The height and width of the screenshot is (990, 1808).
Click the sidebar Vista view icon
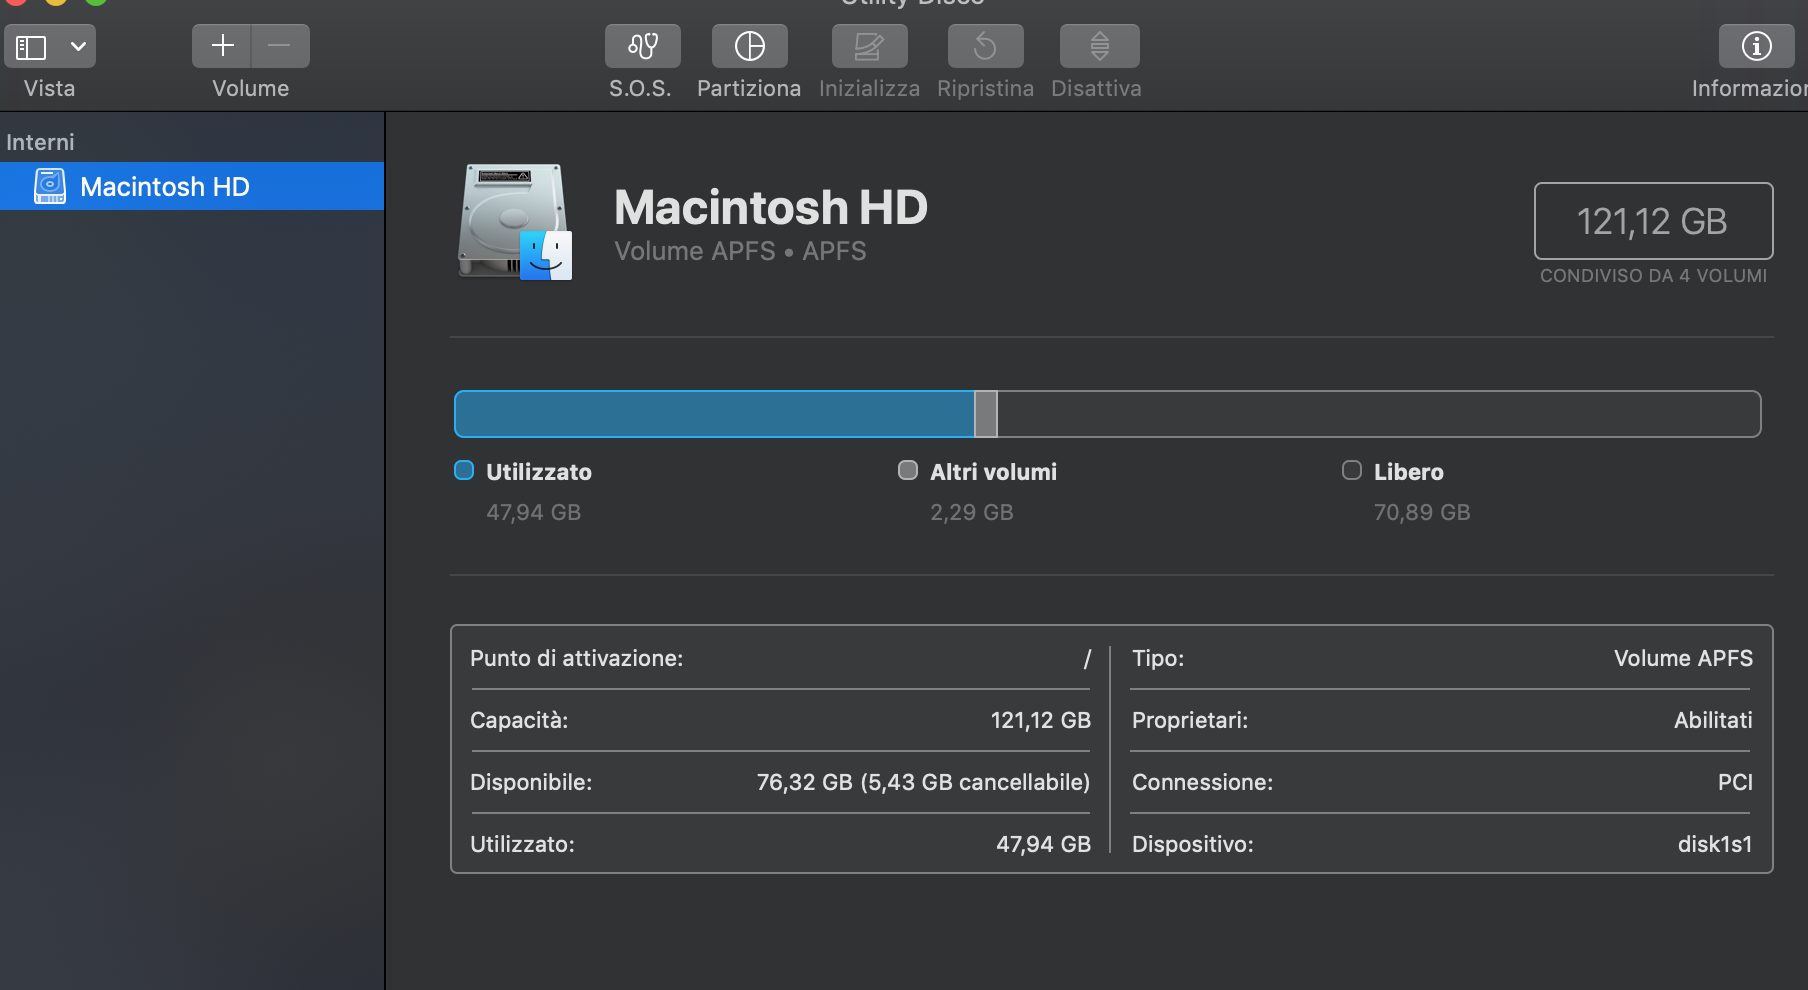point(30,46)
